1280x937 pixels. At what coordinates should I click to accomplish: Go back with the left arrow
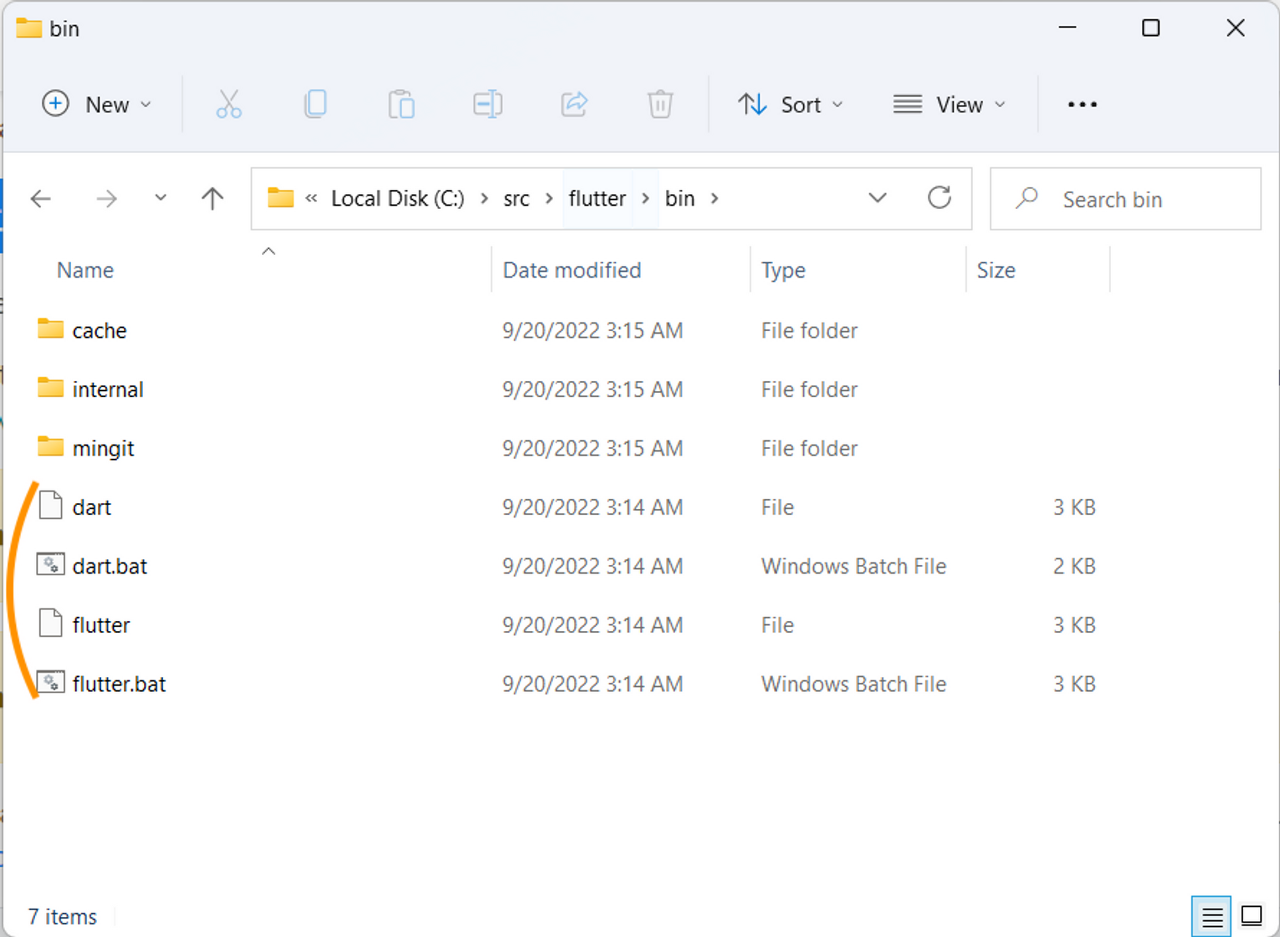point(41,199)
